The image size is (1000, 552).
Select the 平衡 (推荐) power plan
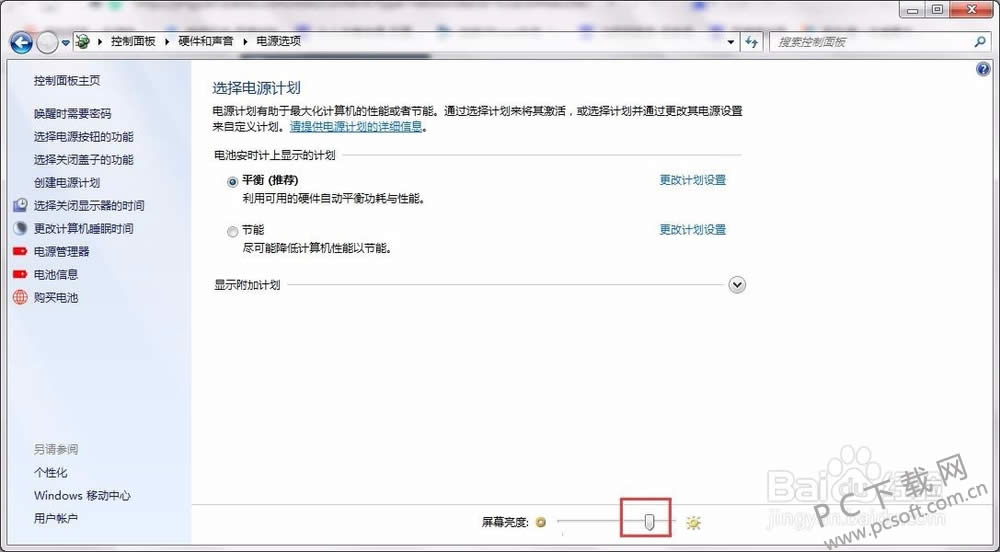pos(233,181)
